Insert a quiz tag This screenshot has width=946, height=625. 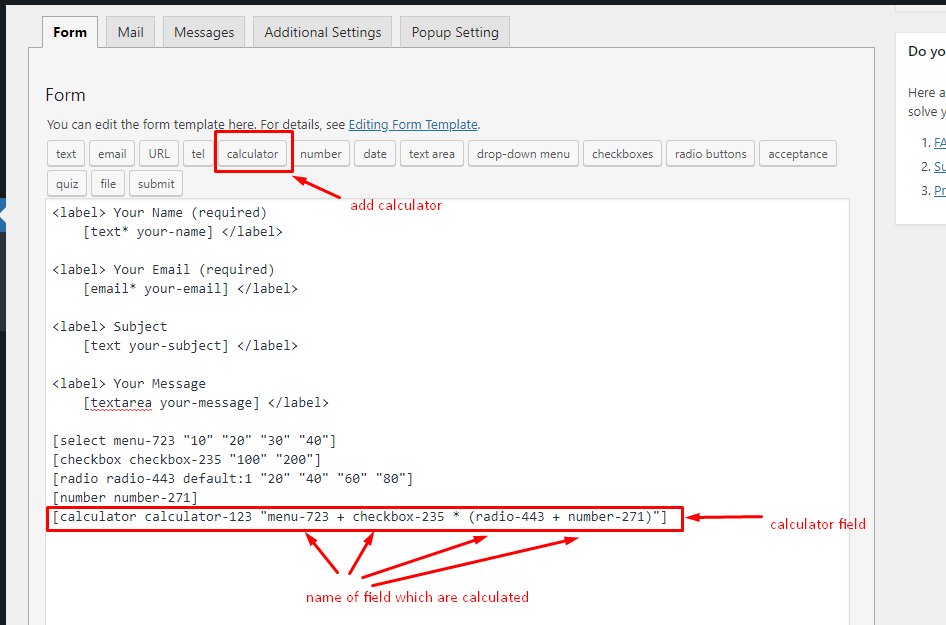coord(67,184)
